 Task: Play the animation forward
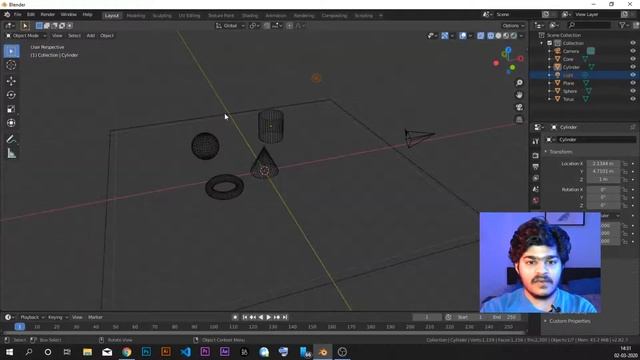click(269, 317)
